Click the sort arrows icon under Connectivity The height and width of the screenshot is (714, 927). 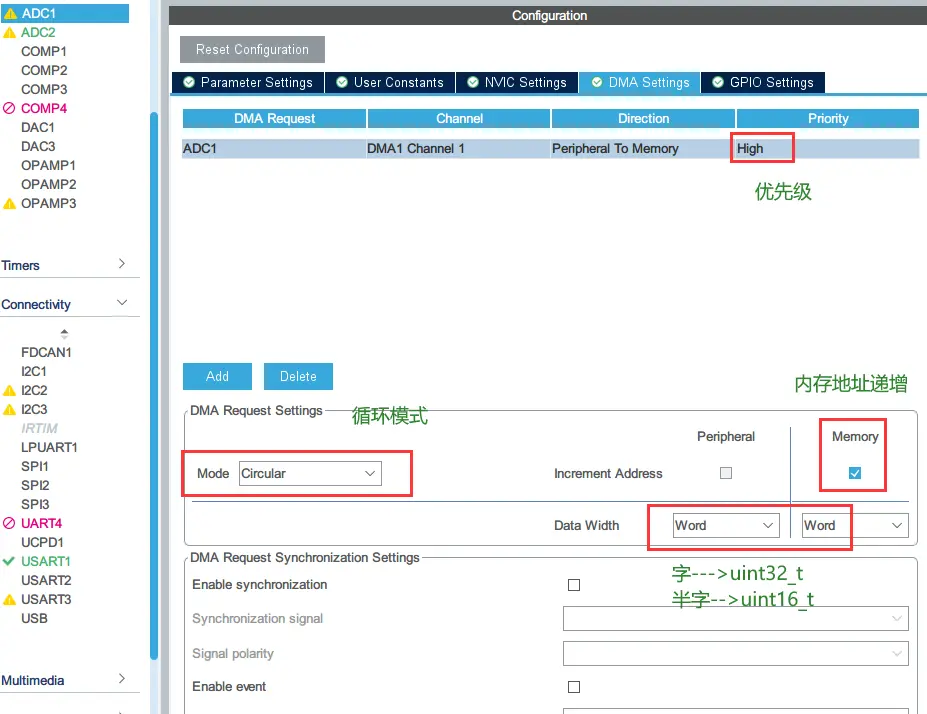65,333
